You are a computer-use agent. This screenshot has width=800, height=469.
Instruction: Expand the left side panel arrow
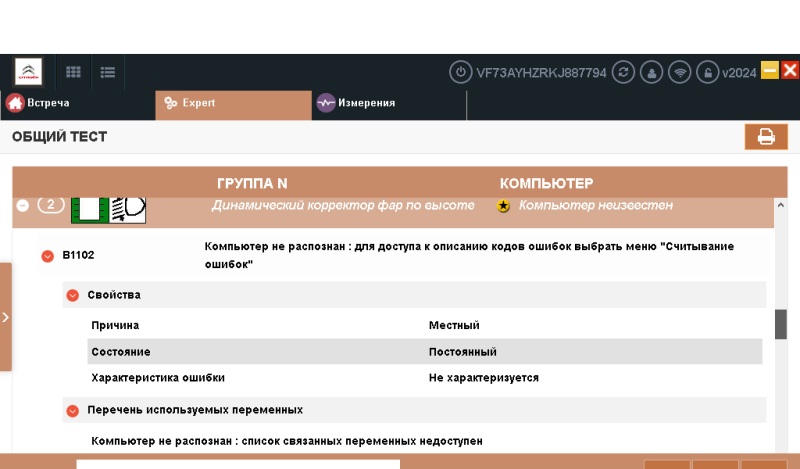tap(6, 317)
